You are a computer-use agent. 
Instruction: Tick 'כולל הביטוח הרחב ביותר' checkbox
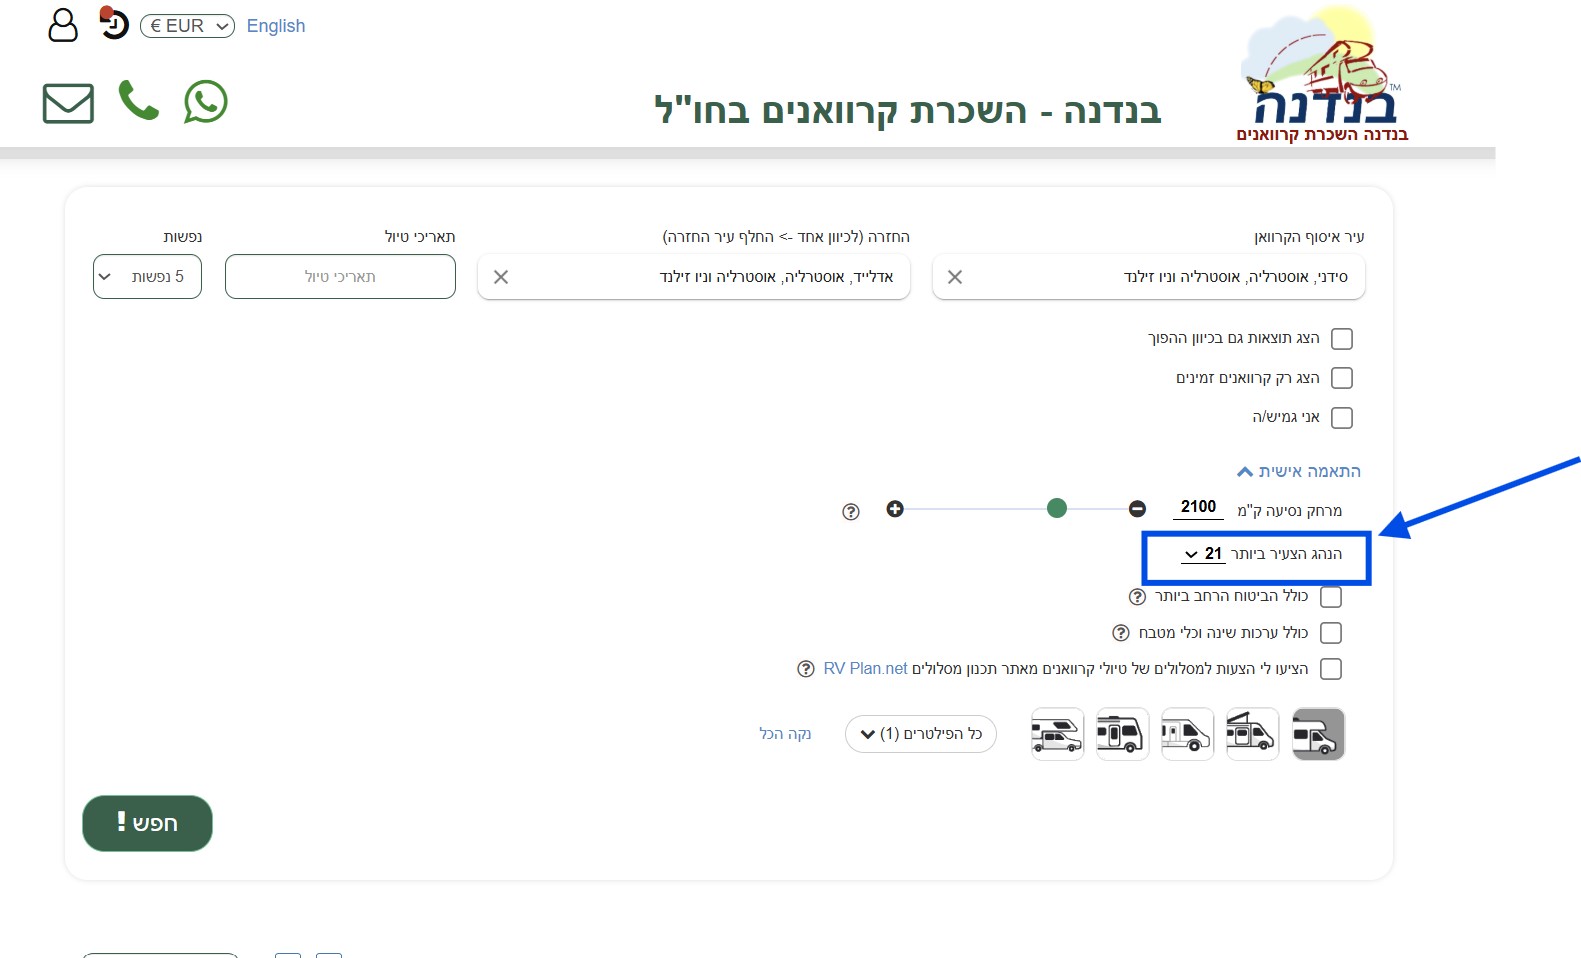1330,597
